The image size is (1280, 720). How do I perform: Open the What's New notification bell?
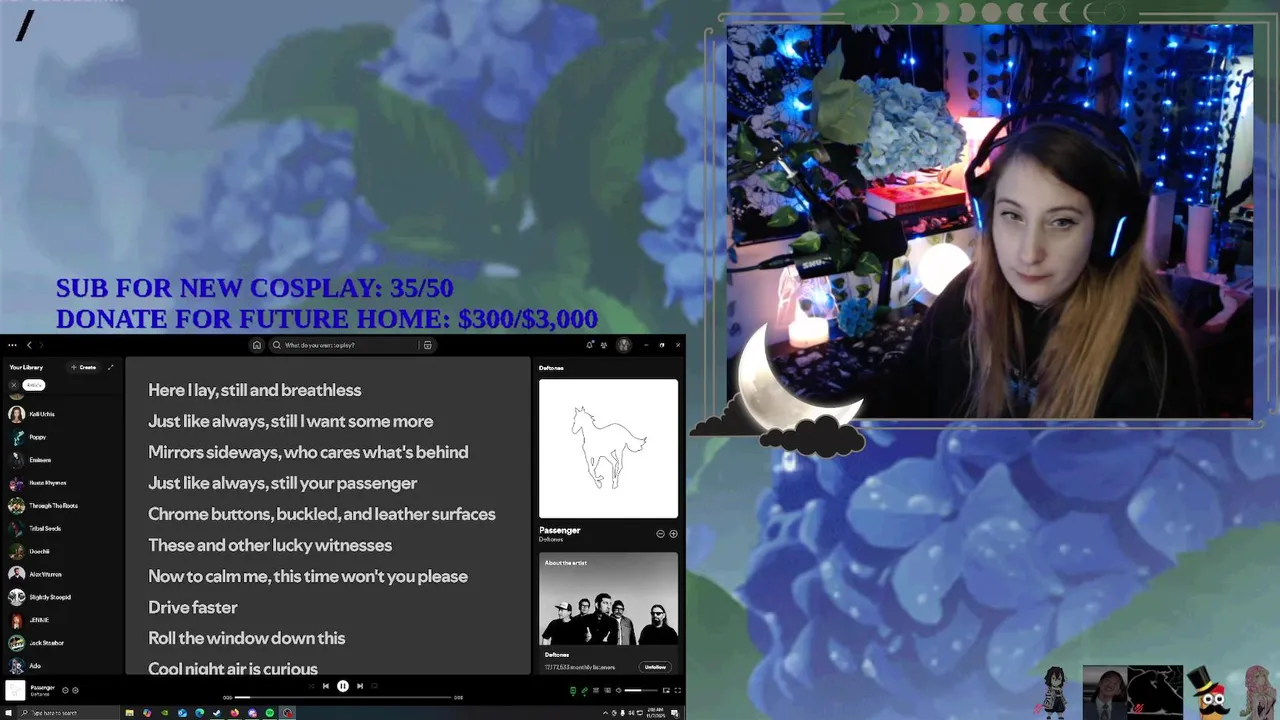pos(590,345)
